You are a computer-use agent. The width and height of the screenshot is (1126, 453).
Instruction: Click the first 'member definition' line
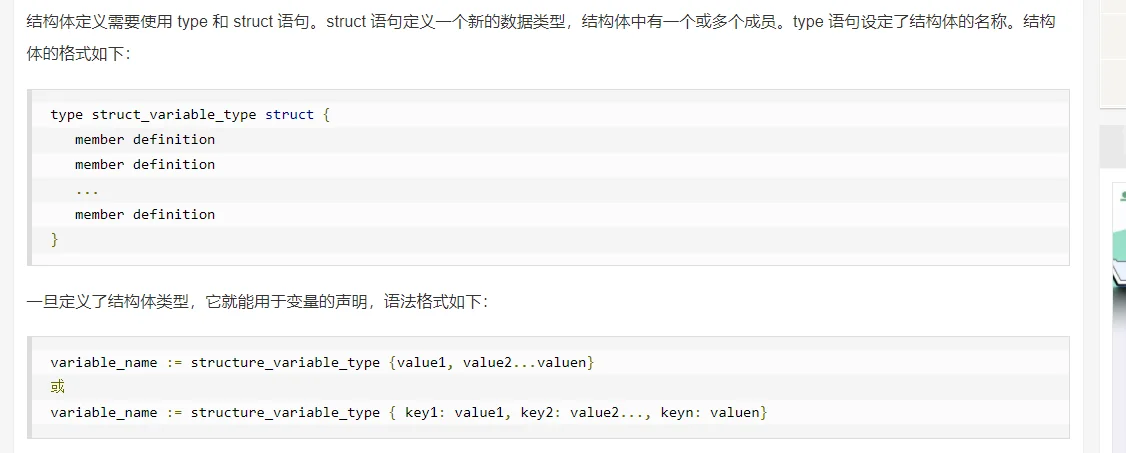click(145, 139)
